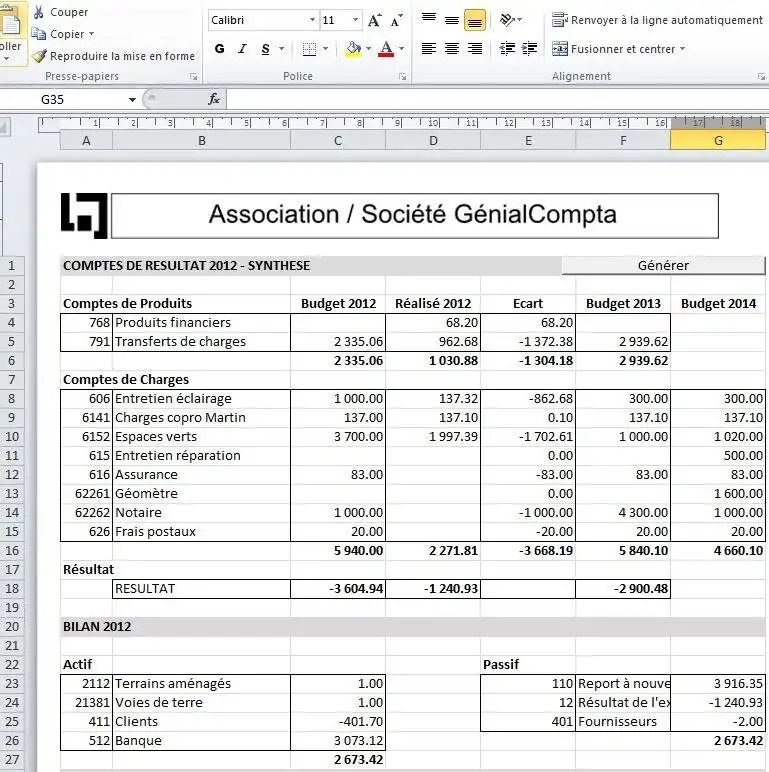Open the borders dropdown arrow
Viewport: 769px width, 772px height.
click(325, 49)
